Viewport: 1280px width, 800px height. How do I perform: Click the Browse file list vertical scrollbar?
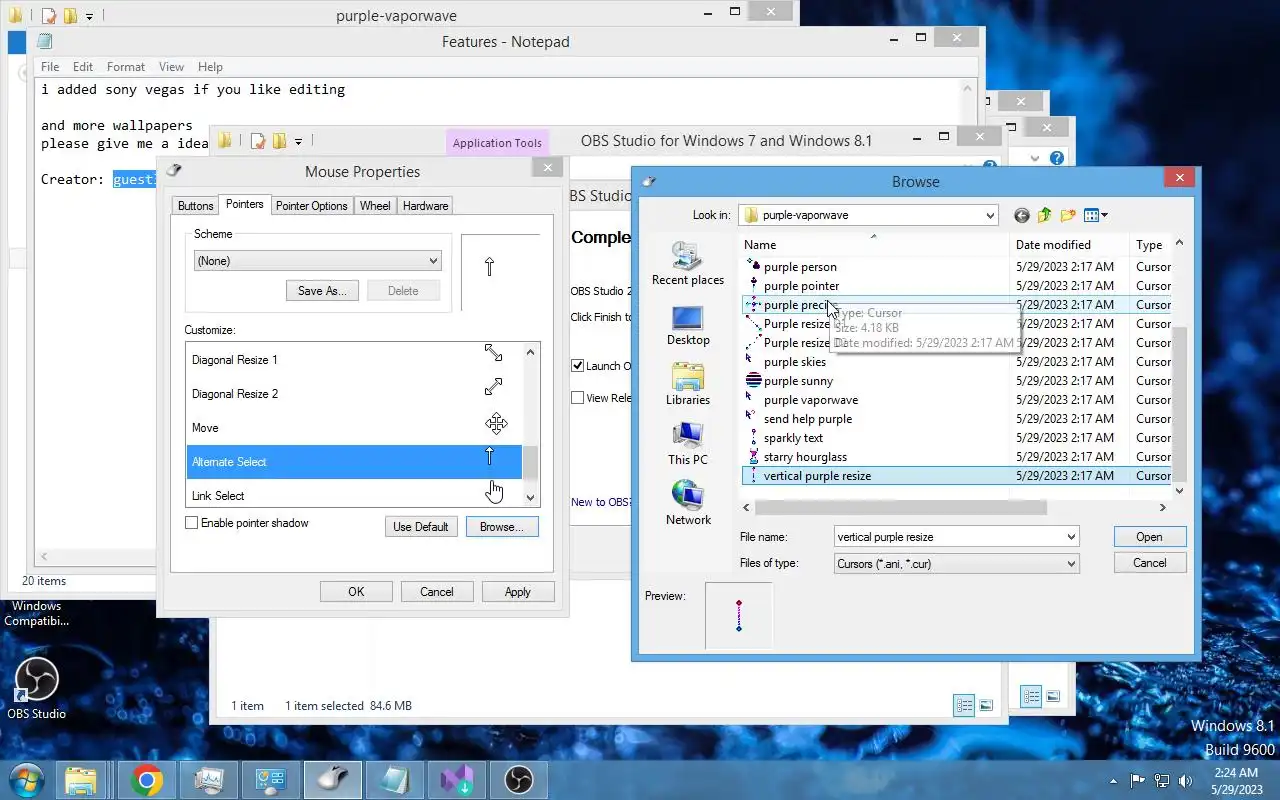tap(1179, 405)
